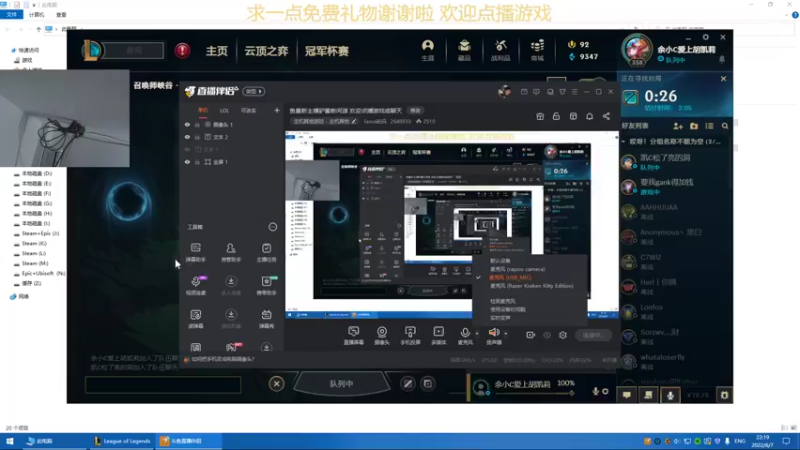Open the 主播任务 tool
800x450 pixels.
click(266, 252)
